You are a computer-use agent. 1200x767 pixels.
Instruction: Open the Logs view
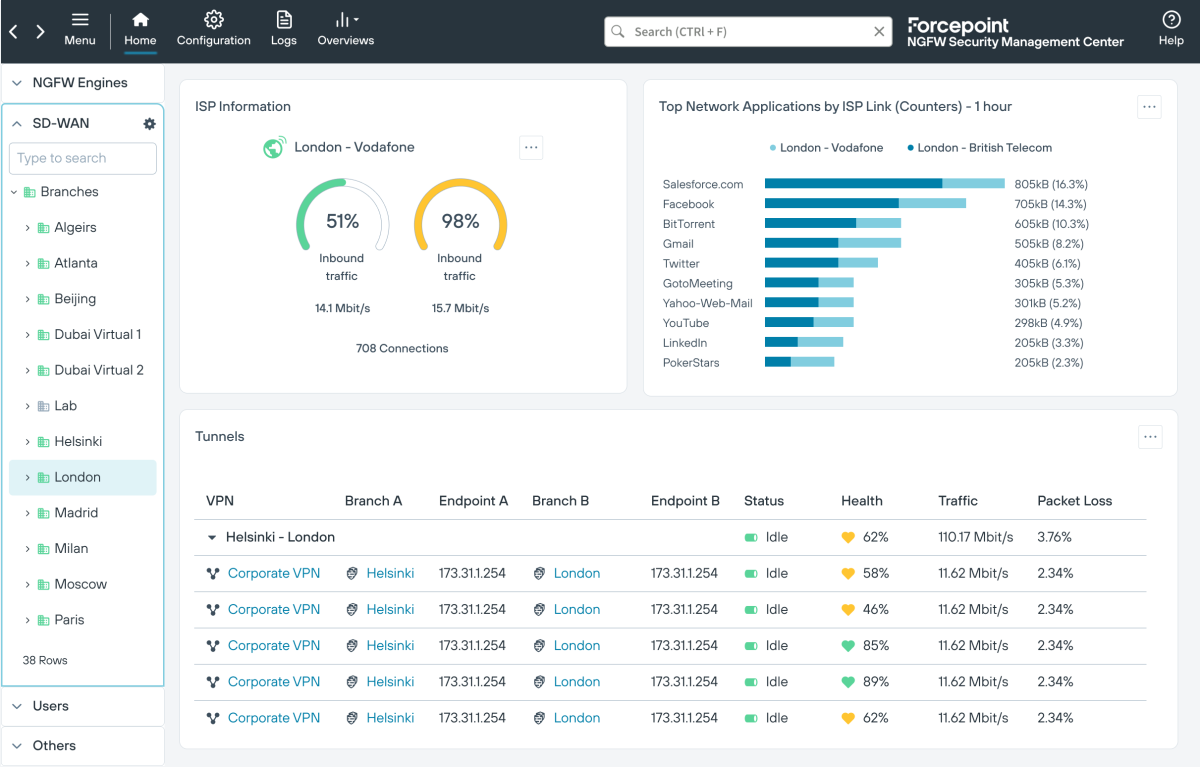(284, 30)
